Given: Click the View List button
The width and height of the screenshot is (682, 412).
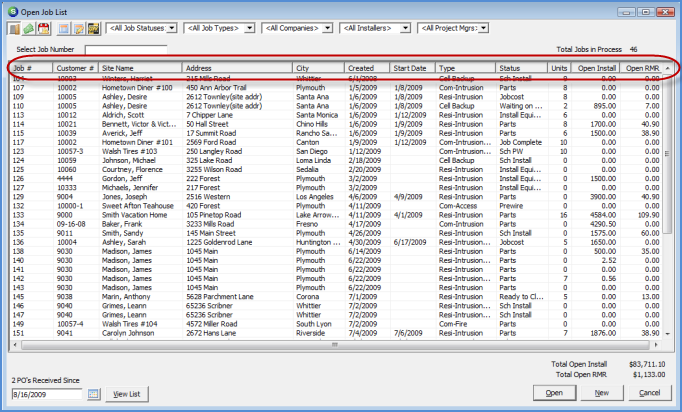Looking at the screenshot, I should (127, 394).
